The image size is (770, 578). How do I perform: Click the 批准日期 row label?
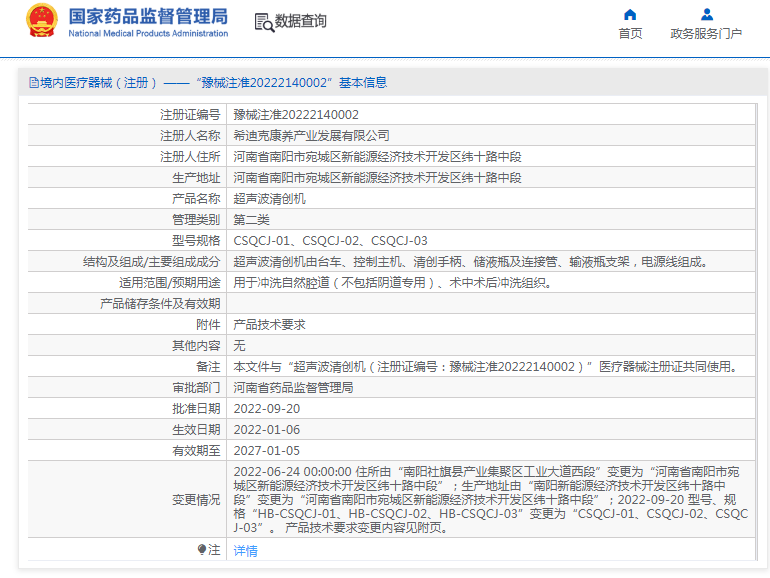196,409
